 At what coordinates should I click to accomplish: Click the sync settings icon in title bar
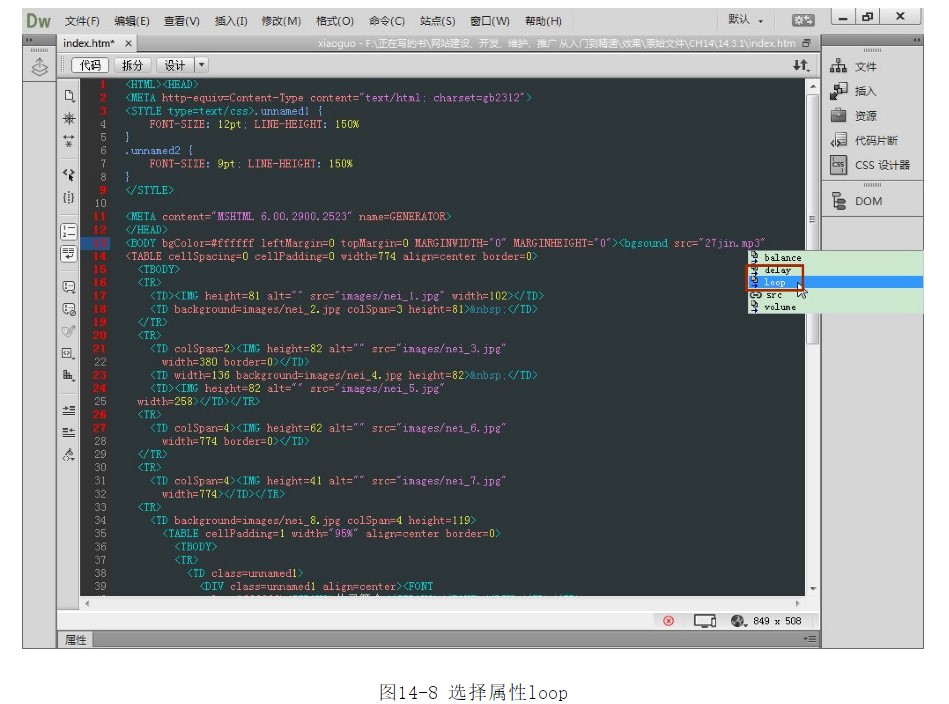(802, 20)
